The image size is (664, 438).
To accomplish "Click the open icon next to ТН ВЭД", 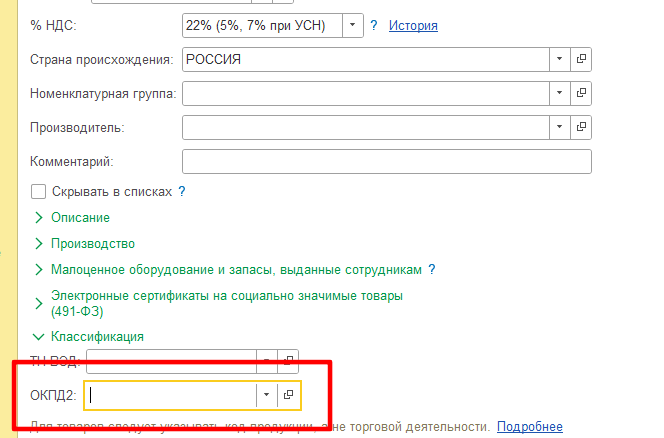I will [x=288, y=359].
